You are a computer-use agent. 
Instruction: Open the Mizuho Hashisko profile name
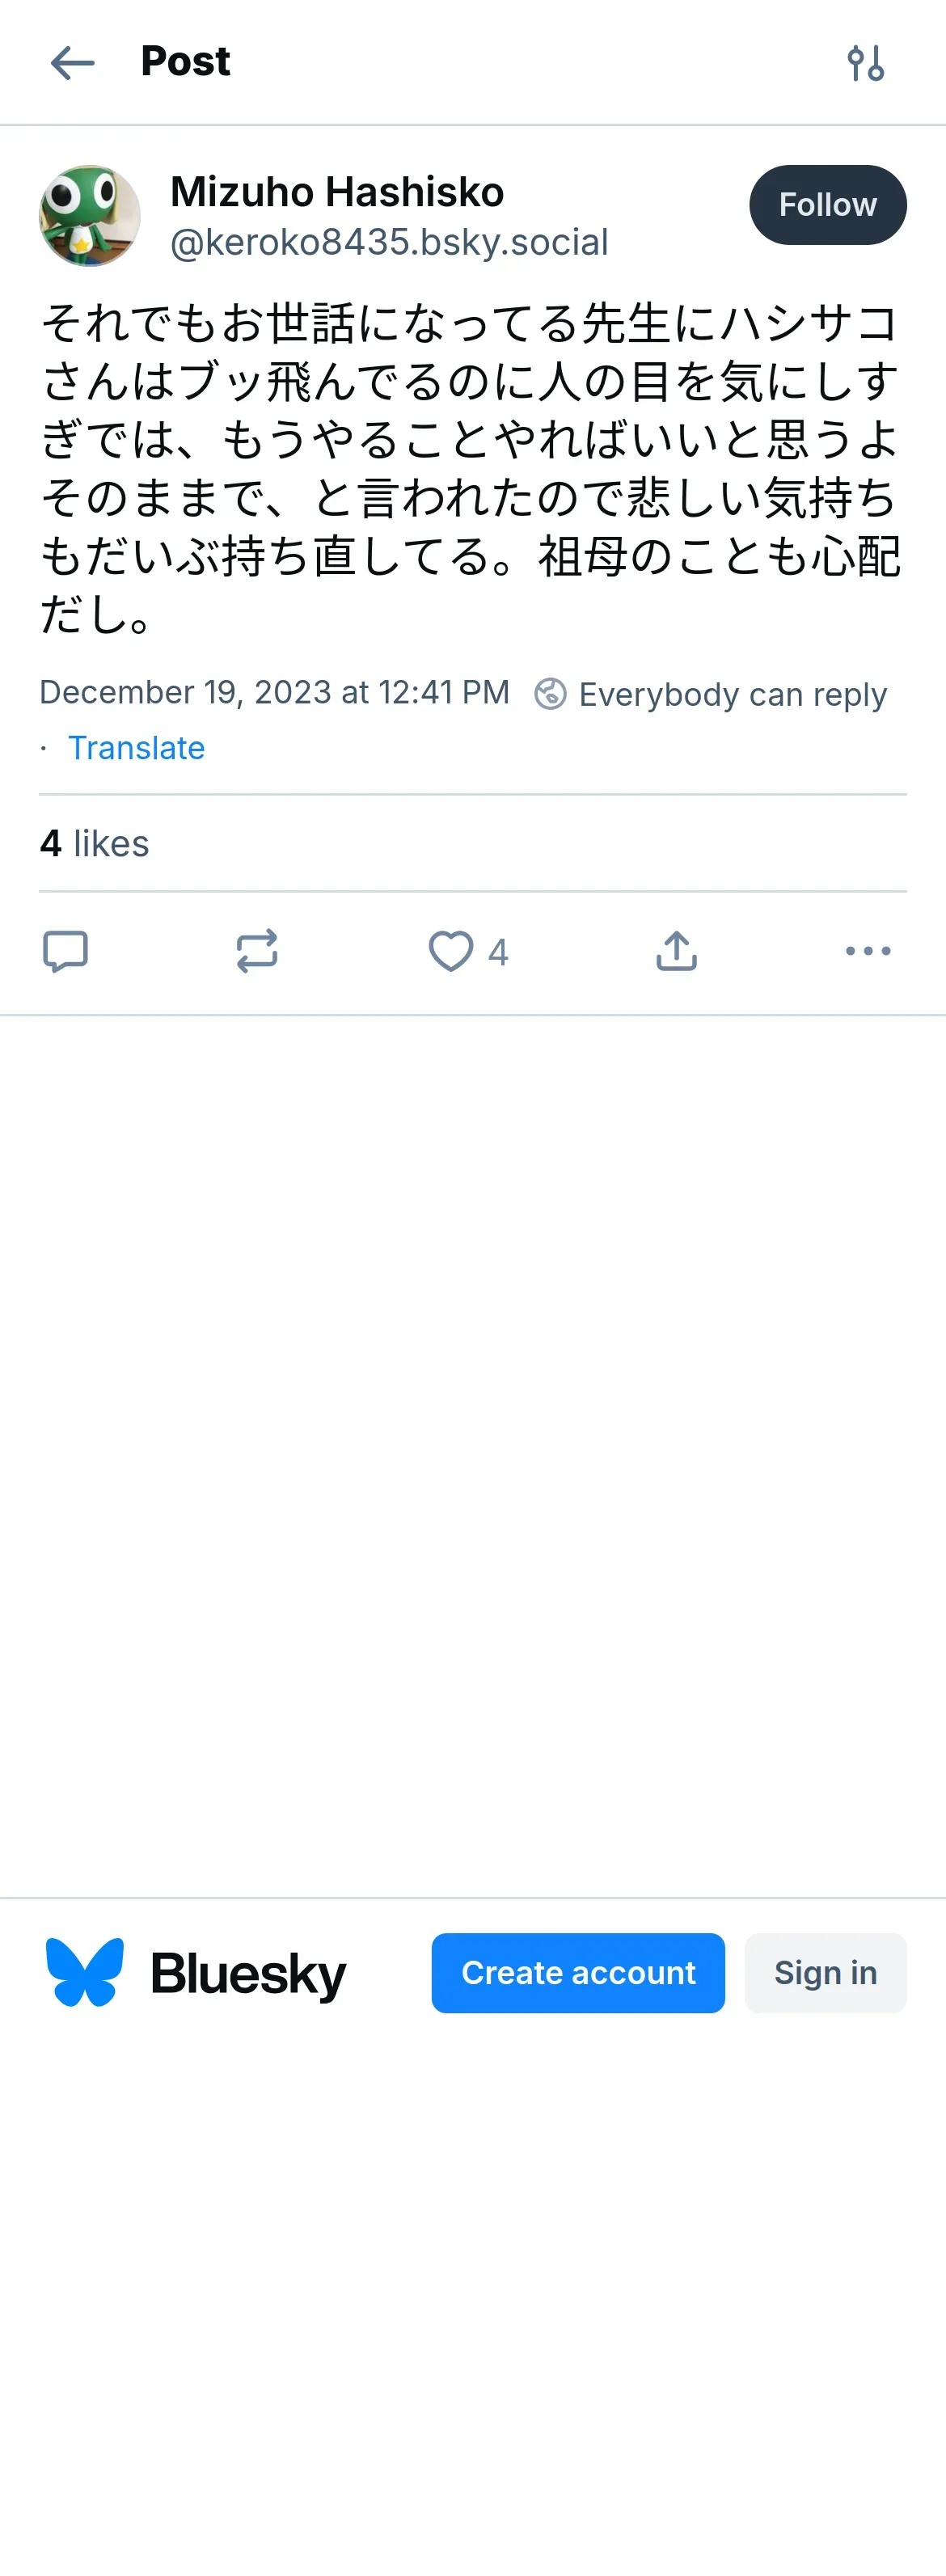tap(337, 192)
